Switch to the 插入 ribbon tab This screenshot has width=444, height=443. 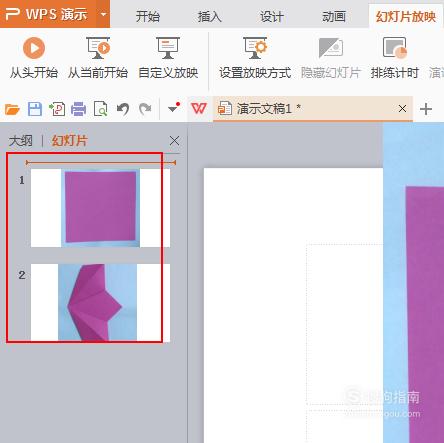210,16
